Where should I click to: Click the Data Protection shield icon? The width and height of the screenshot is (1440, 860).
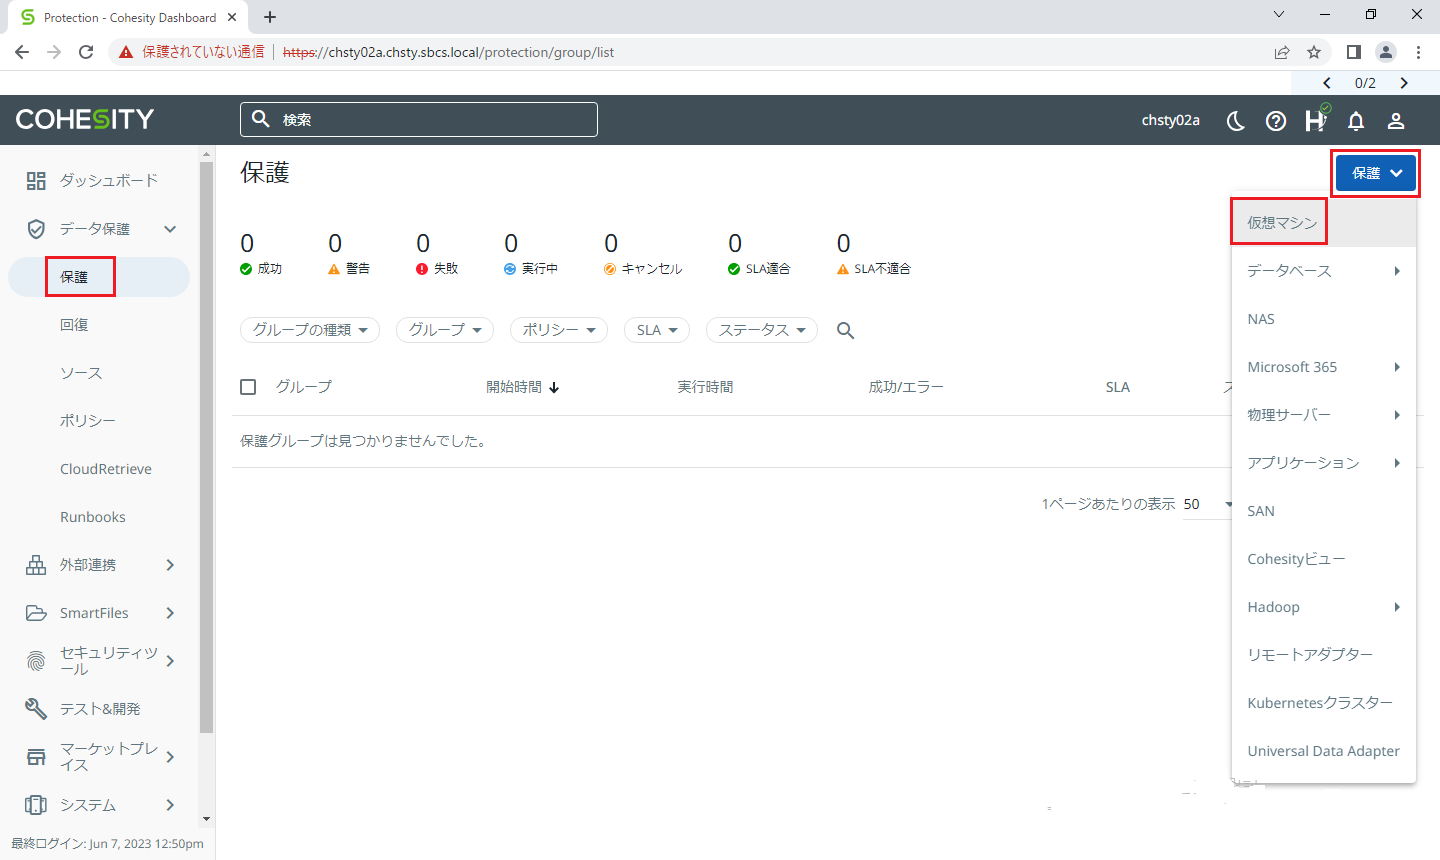coord(36,229)
